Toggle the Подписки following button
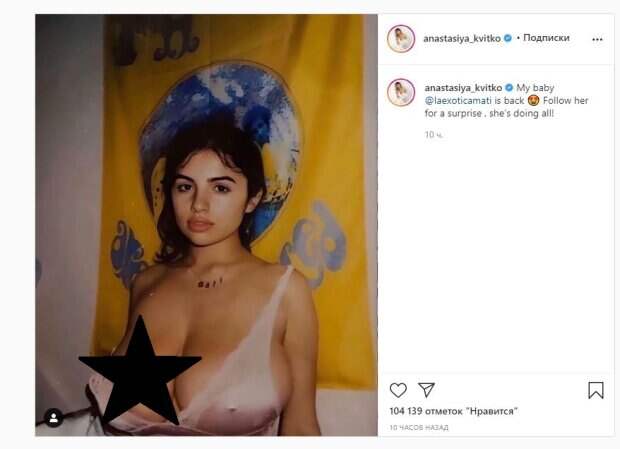 (546, 38)
